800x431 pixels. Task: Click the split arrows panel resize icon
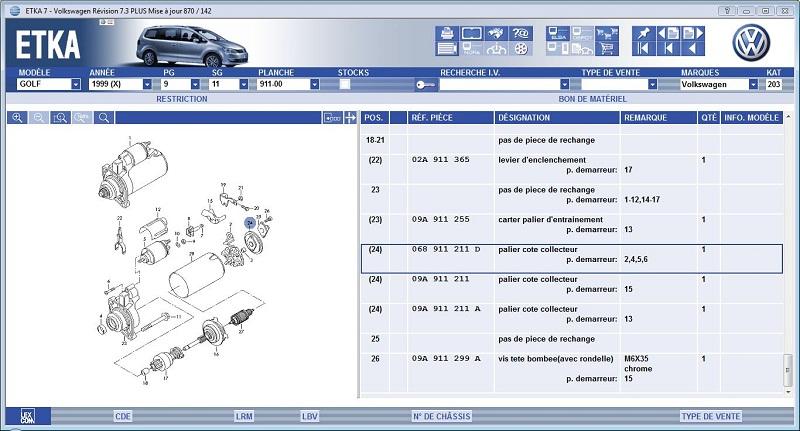tap(350, 118)
